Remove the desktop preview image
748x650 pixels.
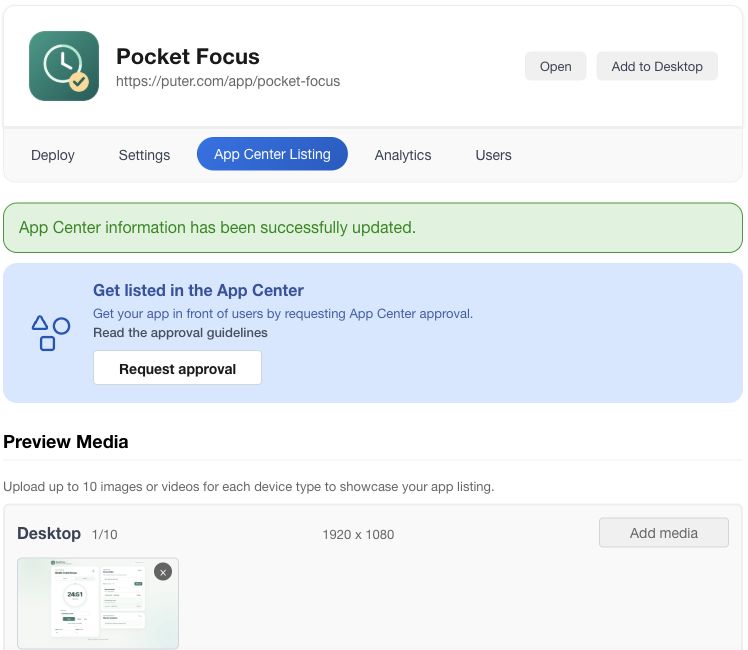click(x=163, y=572)
